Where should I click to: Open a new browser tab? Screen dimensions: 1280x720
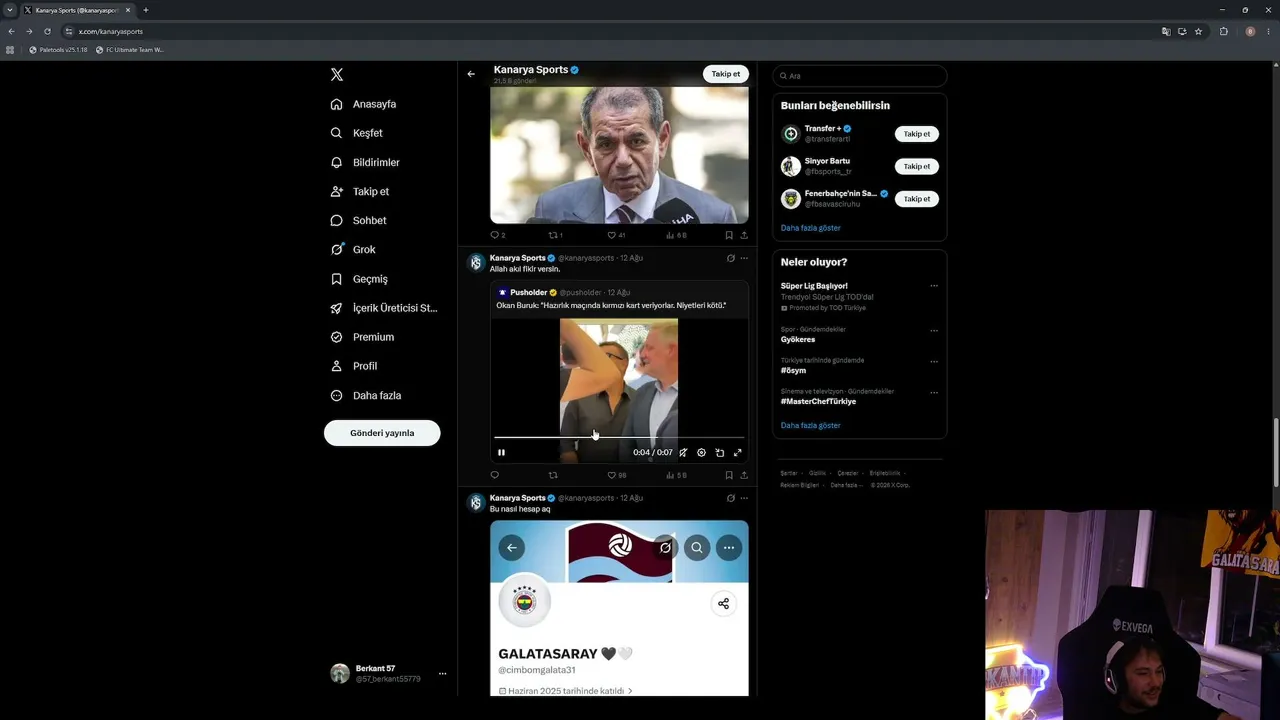point(146,10)
